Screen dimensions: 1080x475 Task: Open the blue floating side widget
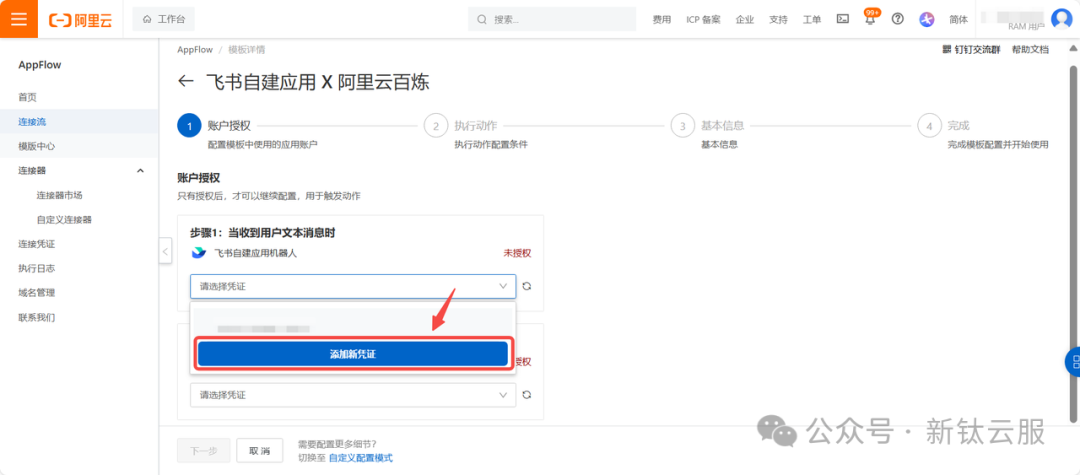1072,361
